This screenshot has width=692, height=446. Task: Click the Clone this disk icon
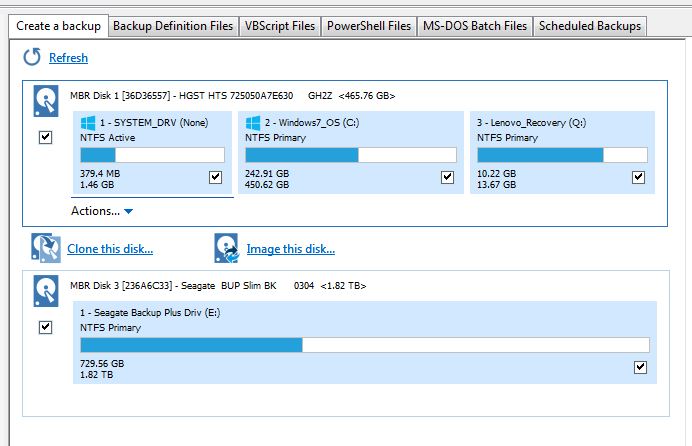[x=46, y=248]
